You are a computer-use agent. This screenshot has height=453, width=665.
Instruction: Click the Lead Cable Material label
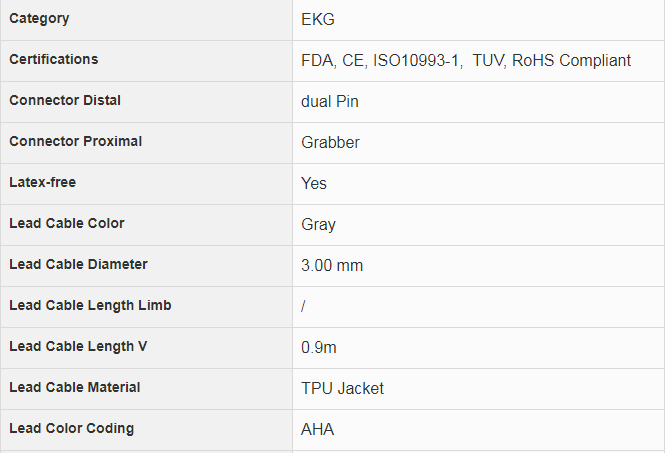coord(75,388)
